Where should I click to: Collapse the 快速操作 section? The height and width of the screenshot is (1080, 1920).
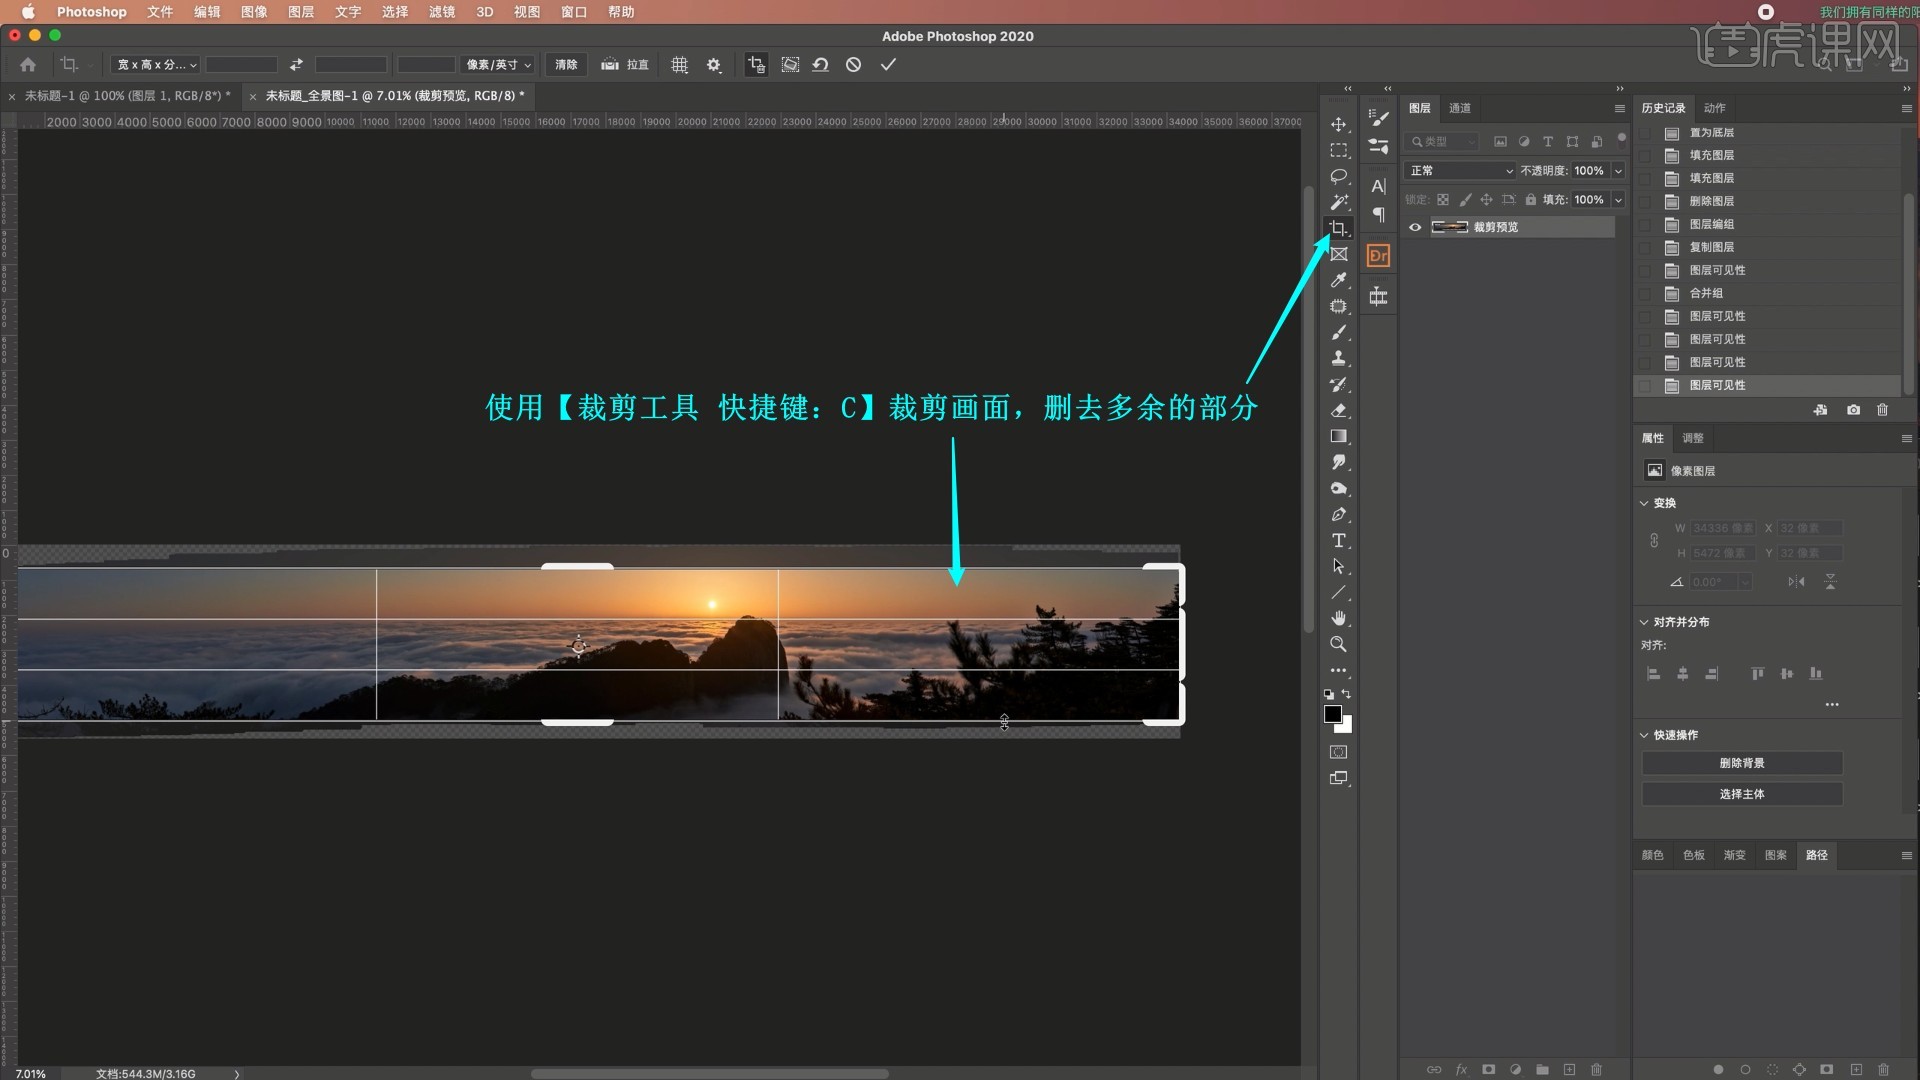[1644, 735]
